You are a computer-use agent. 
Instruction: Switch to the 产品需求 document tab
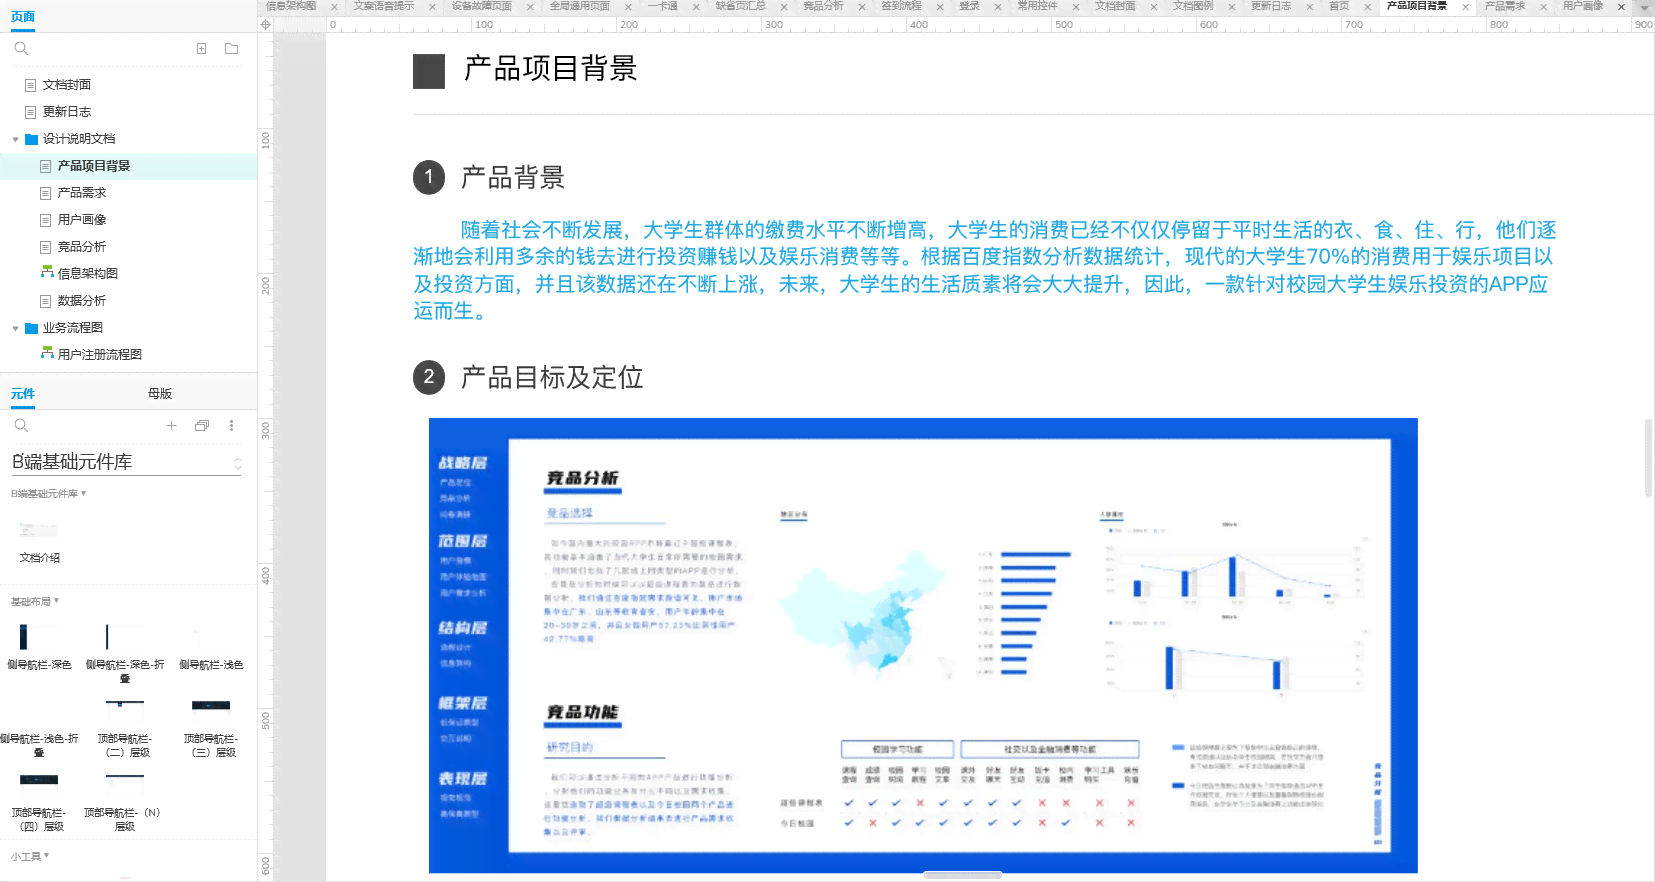click(1505, 6)
